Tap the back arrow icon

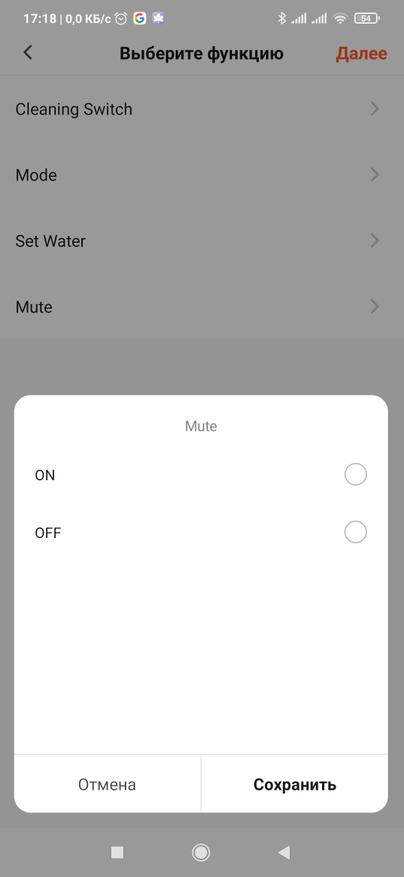pos(27,53)
